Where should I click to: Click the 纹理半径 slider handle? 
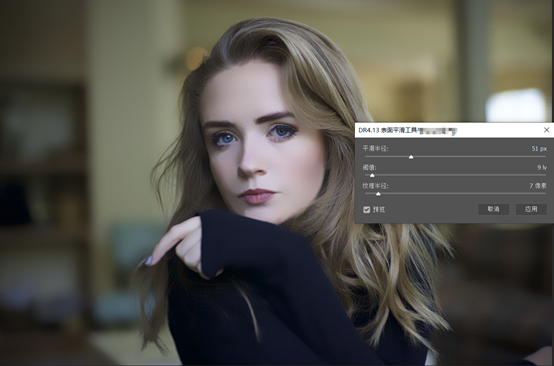point(378,194)
